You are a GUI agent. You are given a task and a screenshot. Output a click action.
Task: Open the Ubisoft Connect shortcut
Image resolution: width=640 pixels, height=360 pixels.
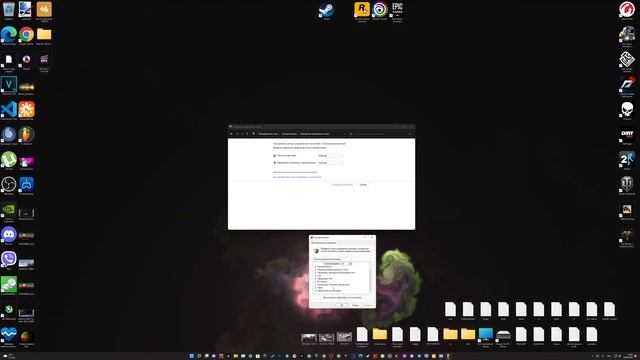380,10
